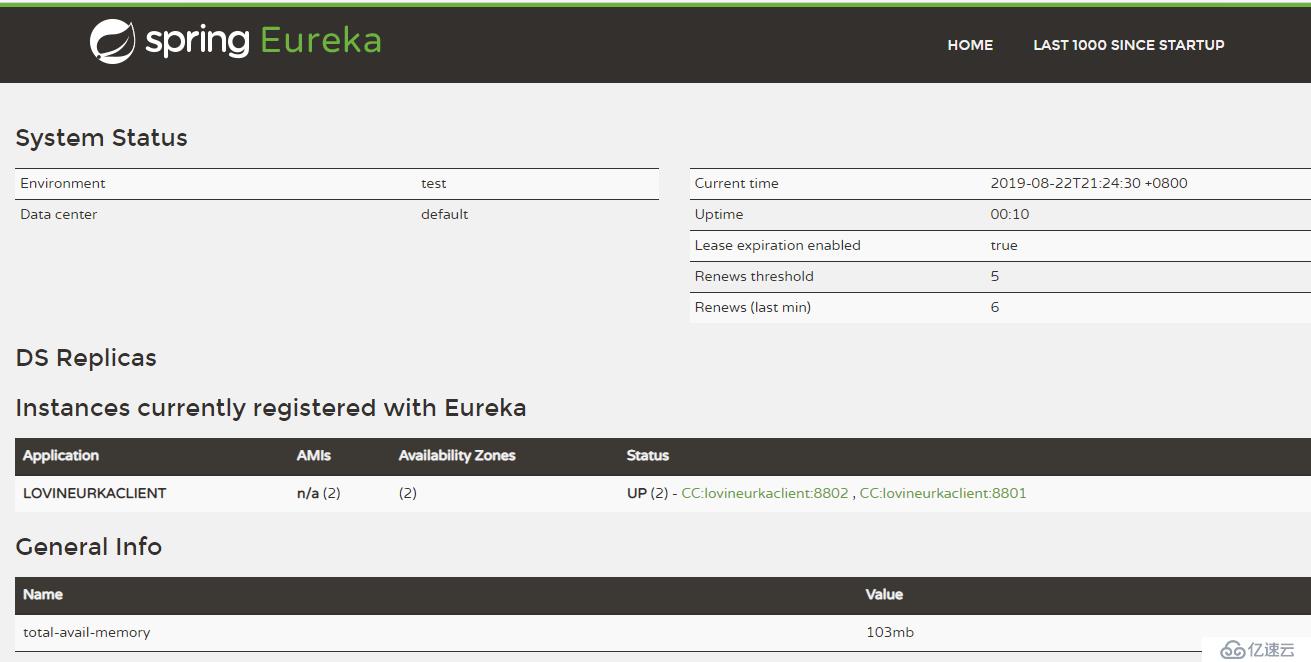Image resolution: width=1311 pixels, height=662 pixels.
Task: Select the AMIs value n/a (2)
Action: pos(319,493)
